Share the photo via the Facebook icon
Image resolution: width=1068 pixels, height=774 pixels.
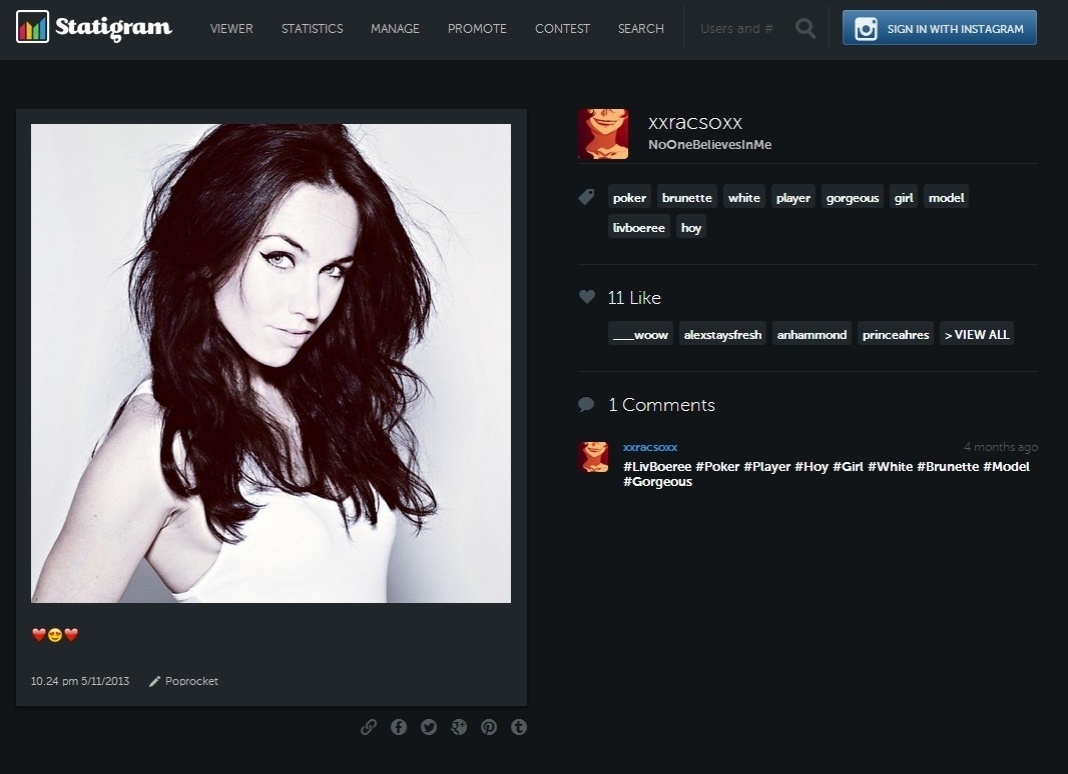click(x=399, y=727)
